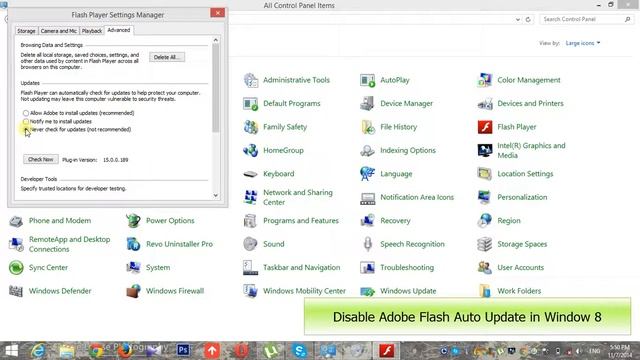Open Devices and Printers icon
Viewport: 640px width, 360px height.
(x=484, y=104)
